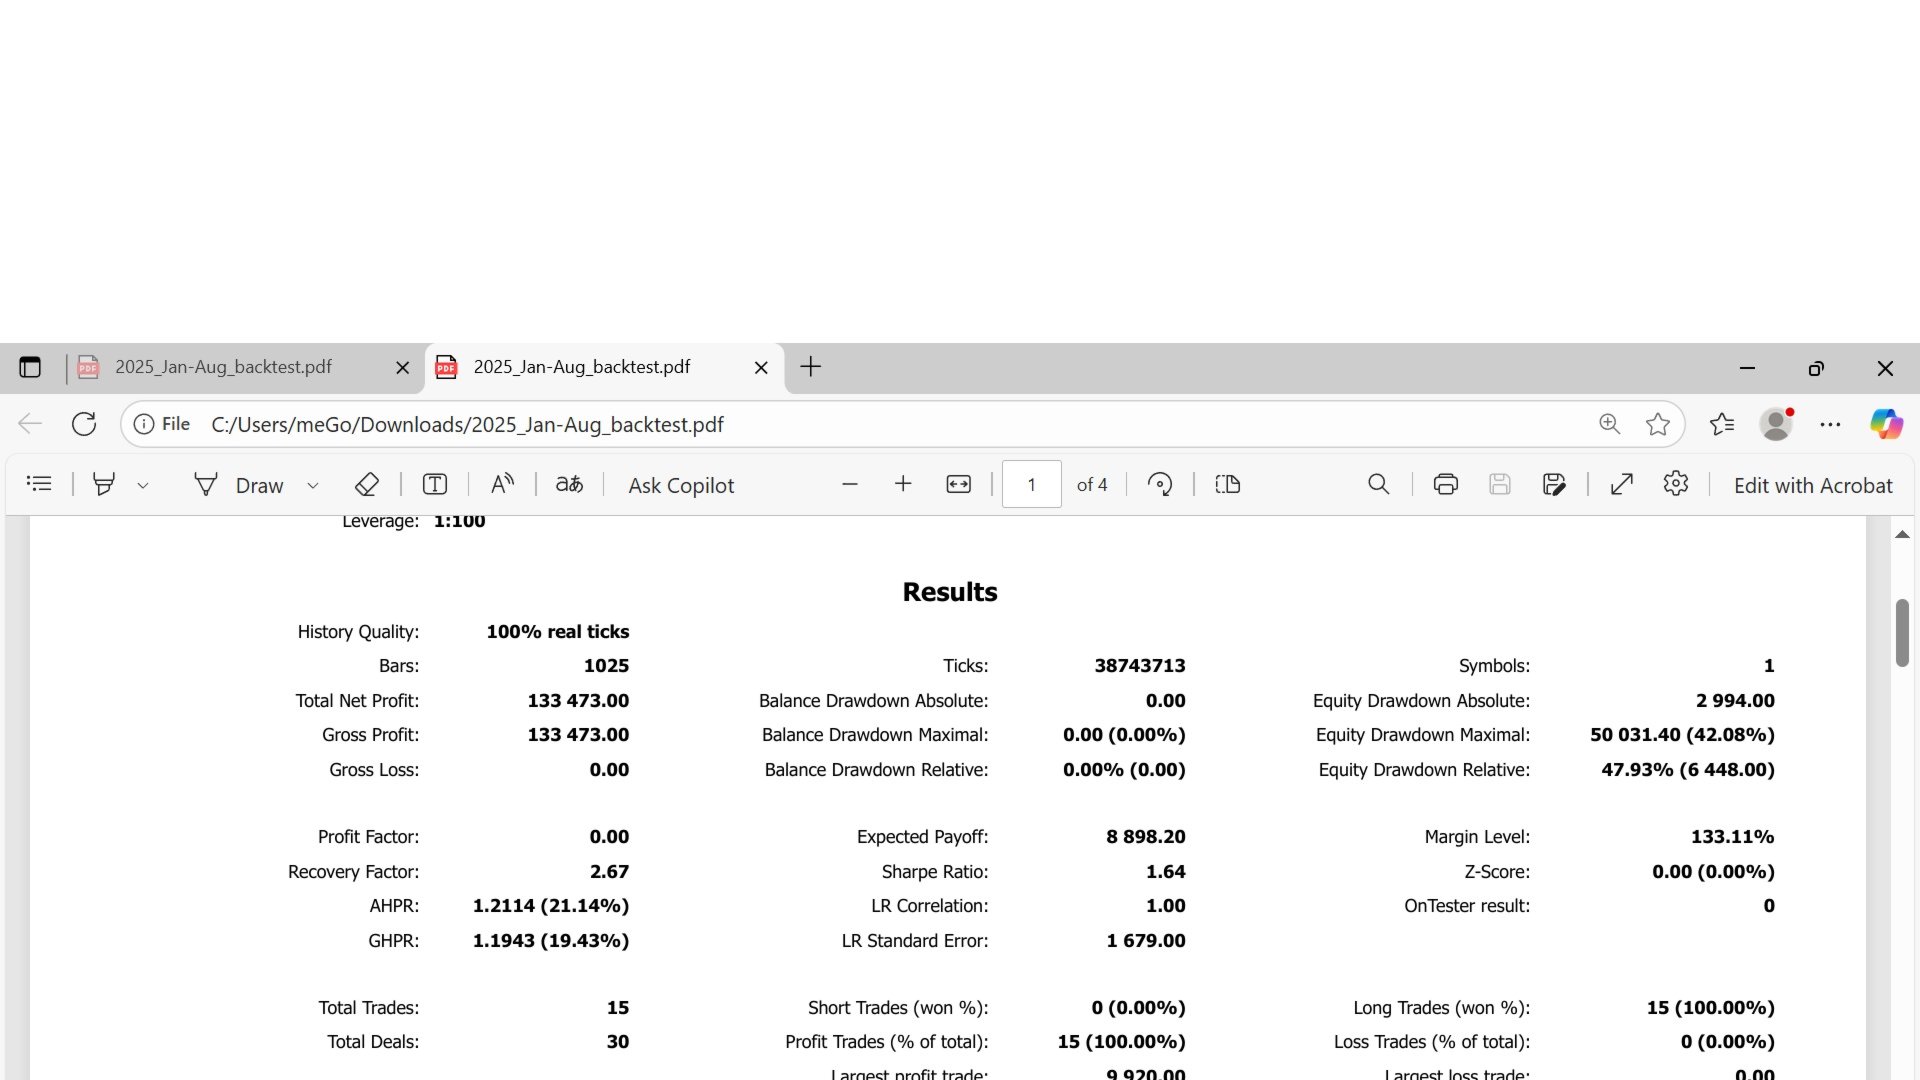Start Read aloud
Viewport: 1920px width, 1080px height.
[502, 484]
